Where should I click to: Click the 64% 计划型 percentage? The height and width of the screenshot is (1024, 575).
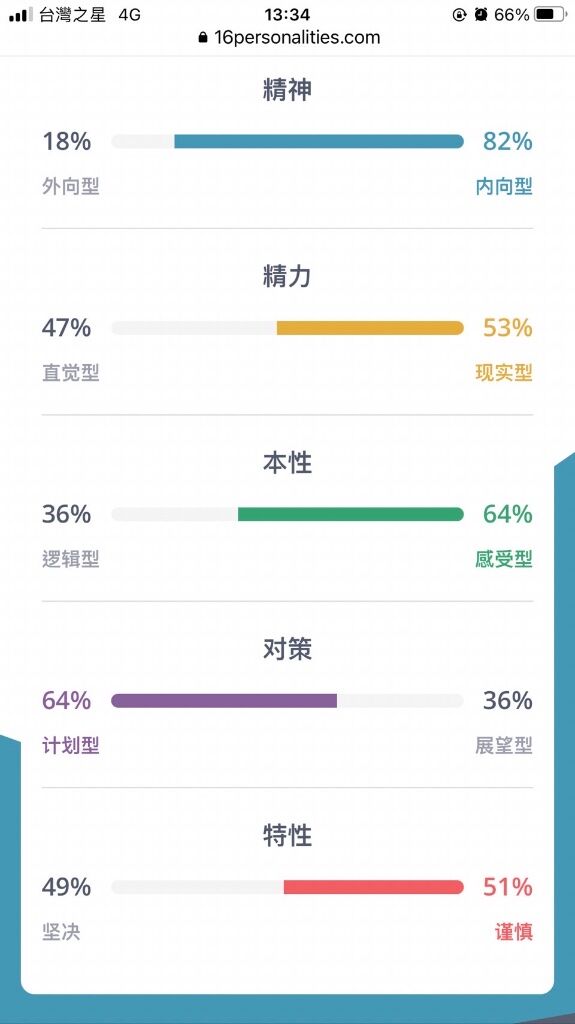[67, 701]
